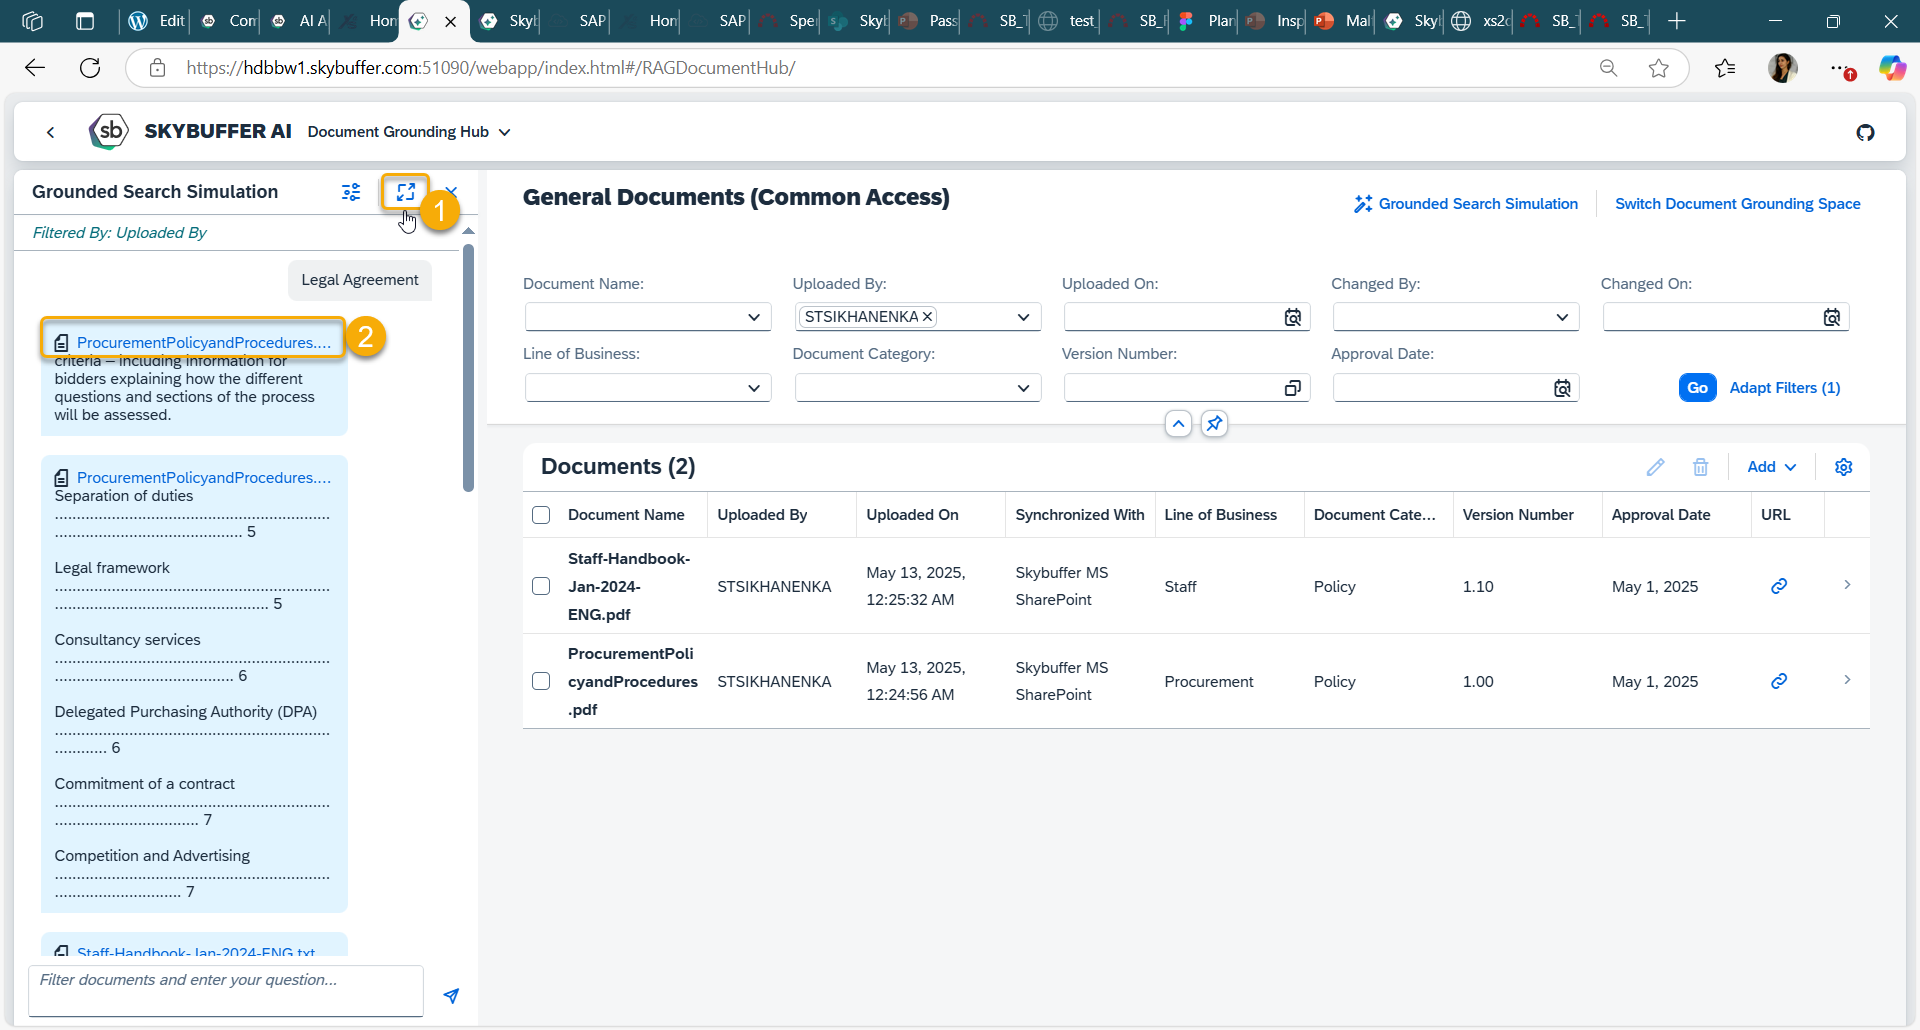
Task: Select the Staff-Handbook-Jan-2024-ENG.pdf row checkbox
Action: pos(541,586)
